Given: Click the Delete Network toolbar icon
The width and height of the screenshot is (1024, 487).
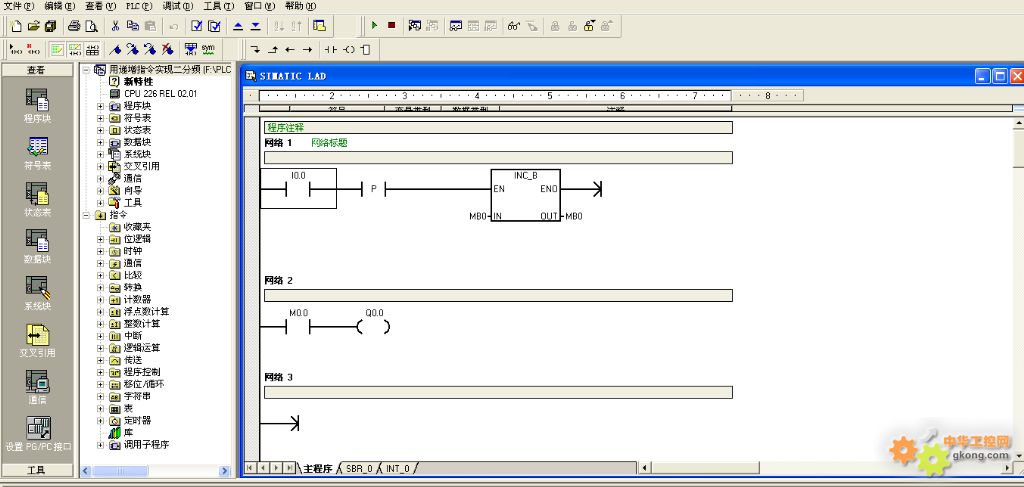Looking at the screenshot, I should click(x=33, y=50).
